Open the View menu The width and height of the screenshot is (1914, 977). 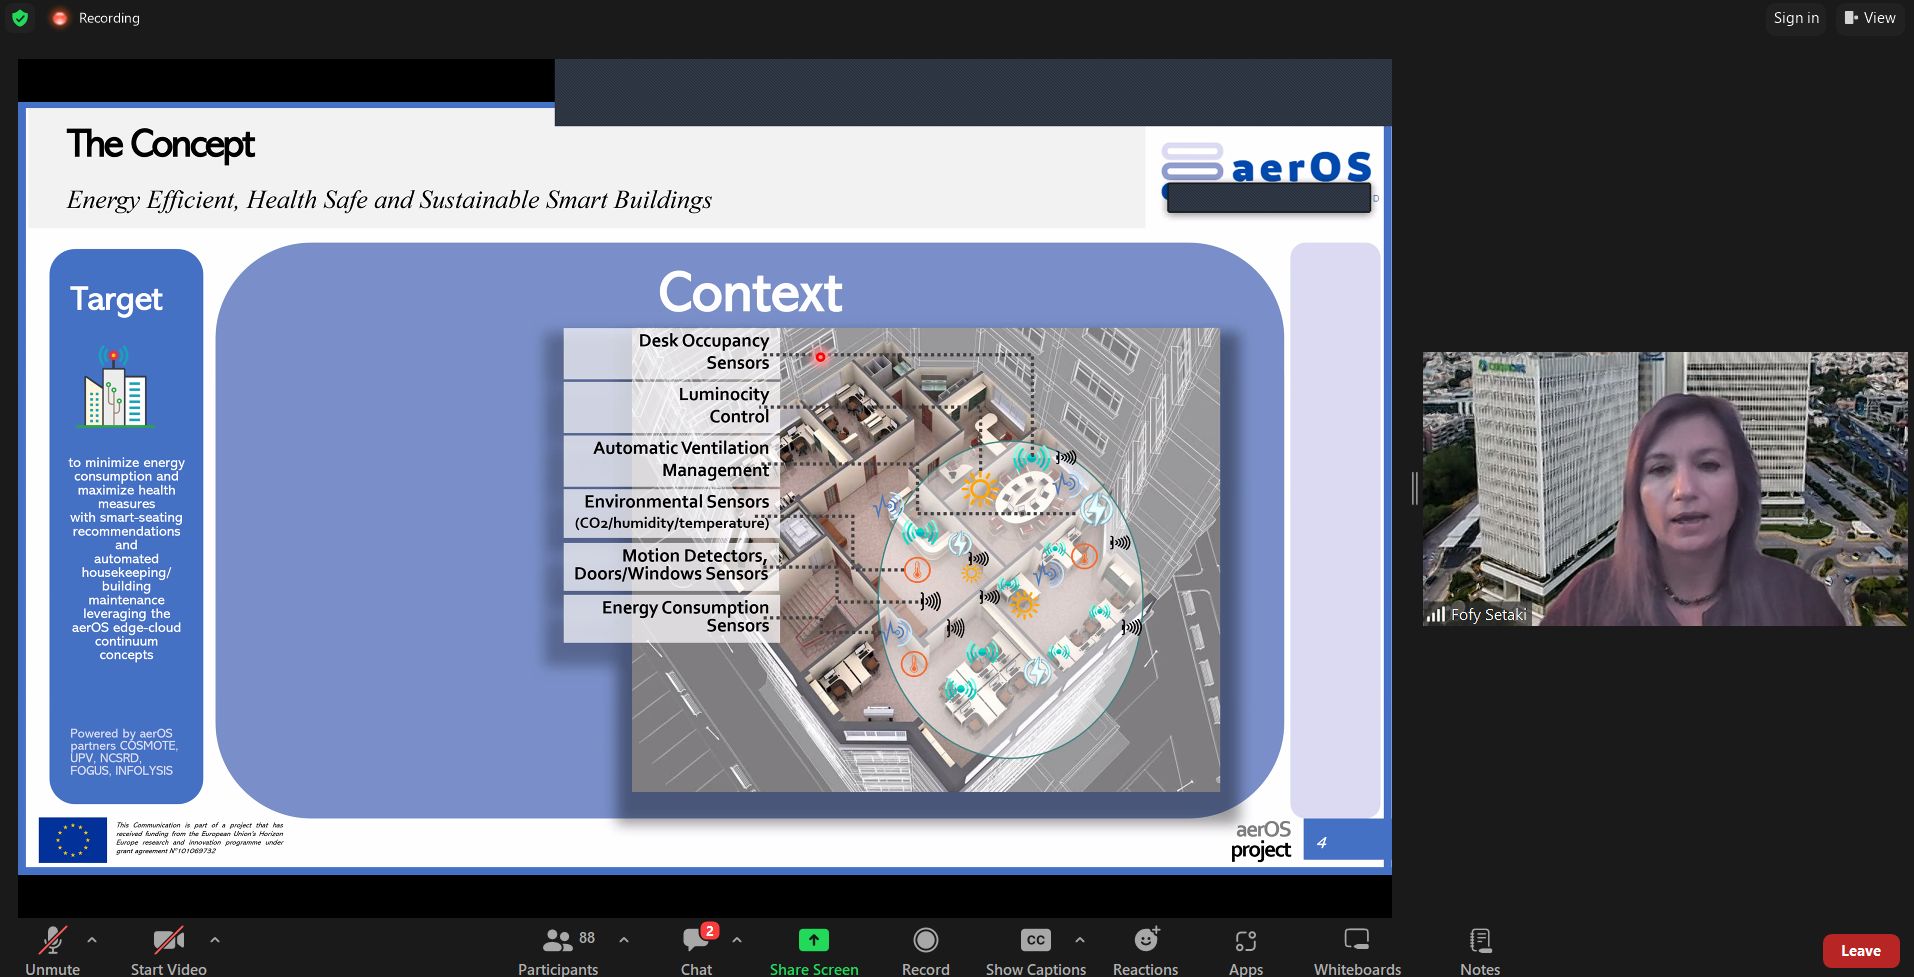(x=1869, y=17)
